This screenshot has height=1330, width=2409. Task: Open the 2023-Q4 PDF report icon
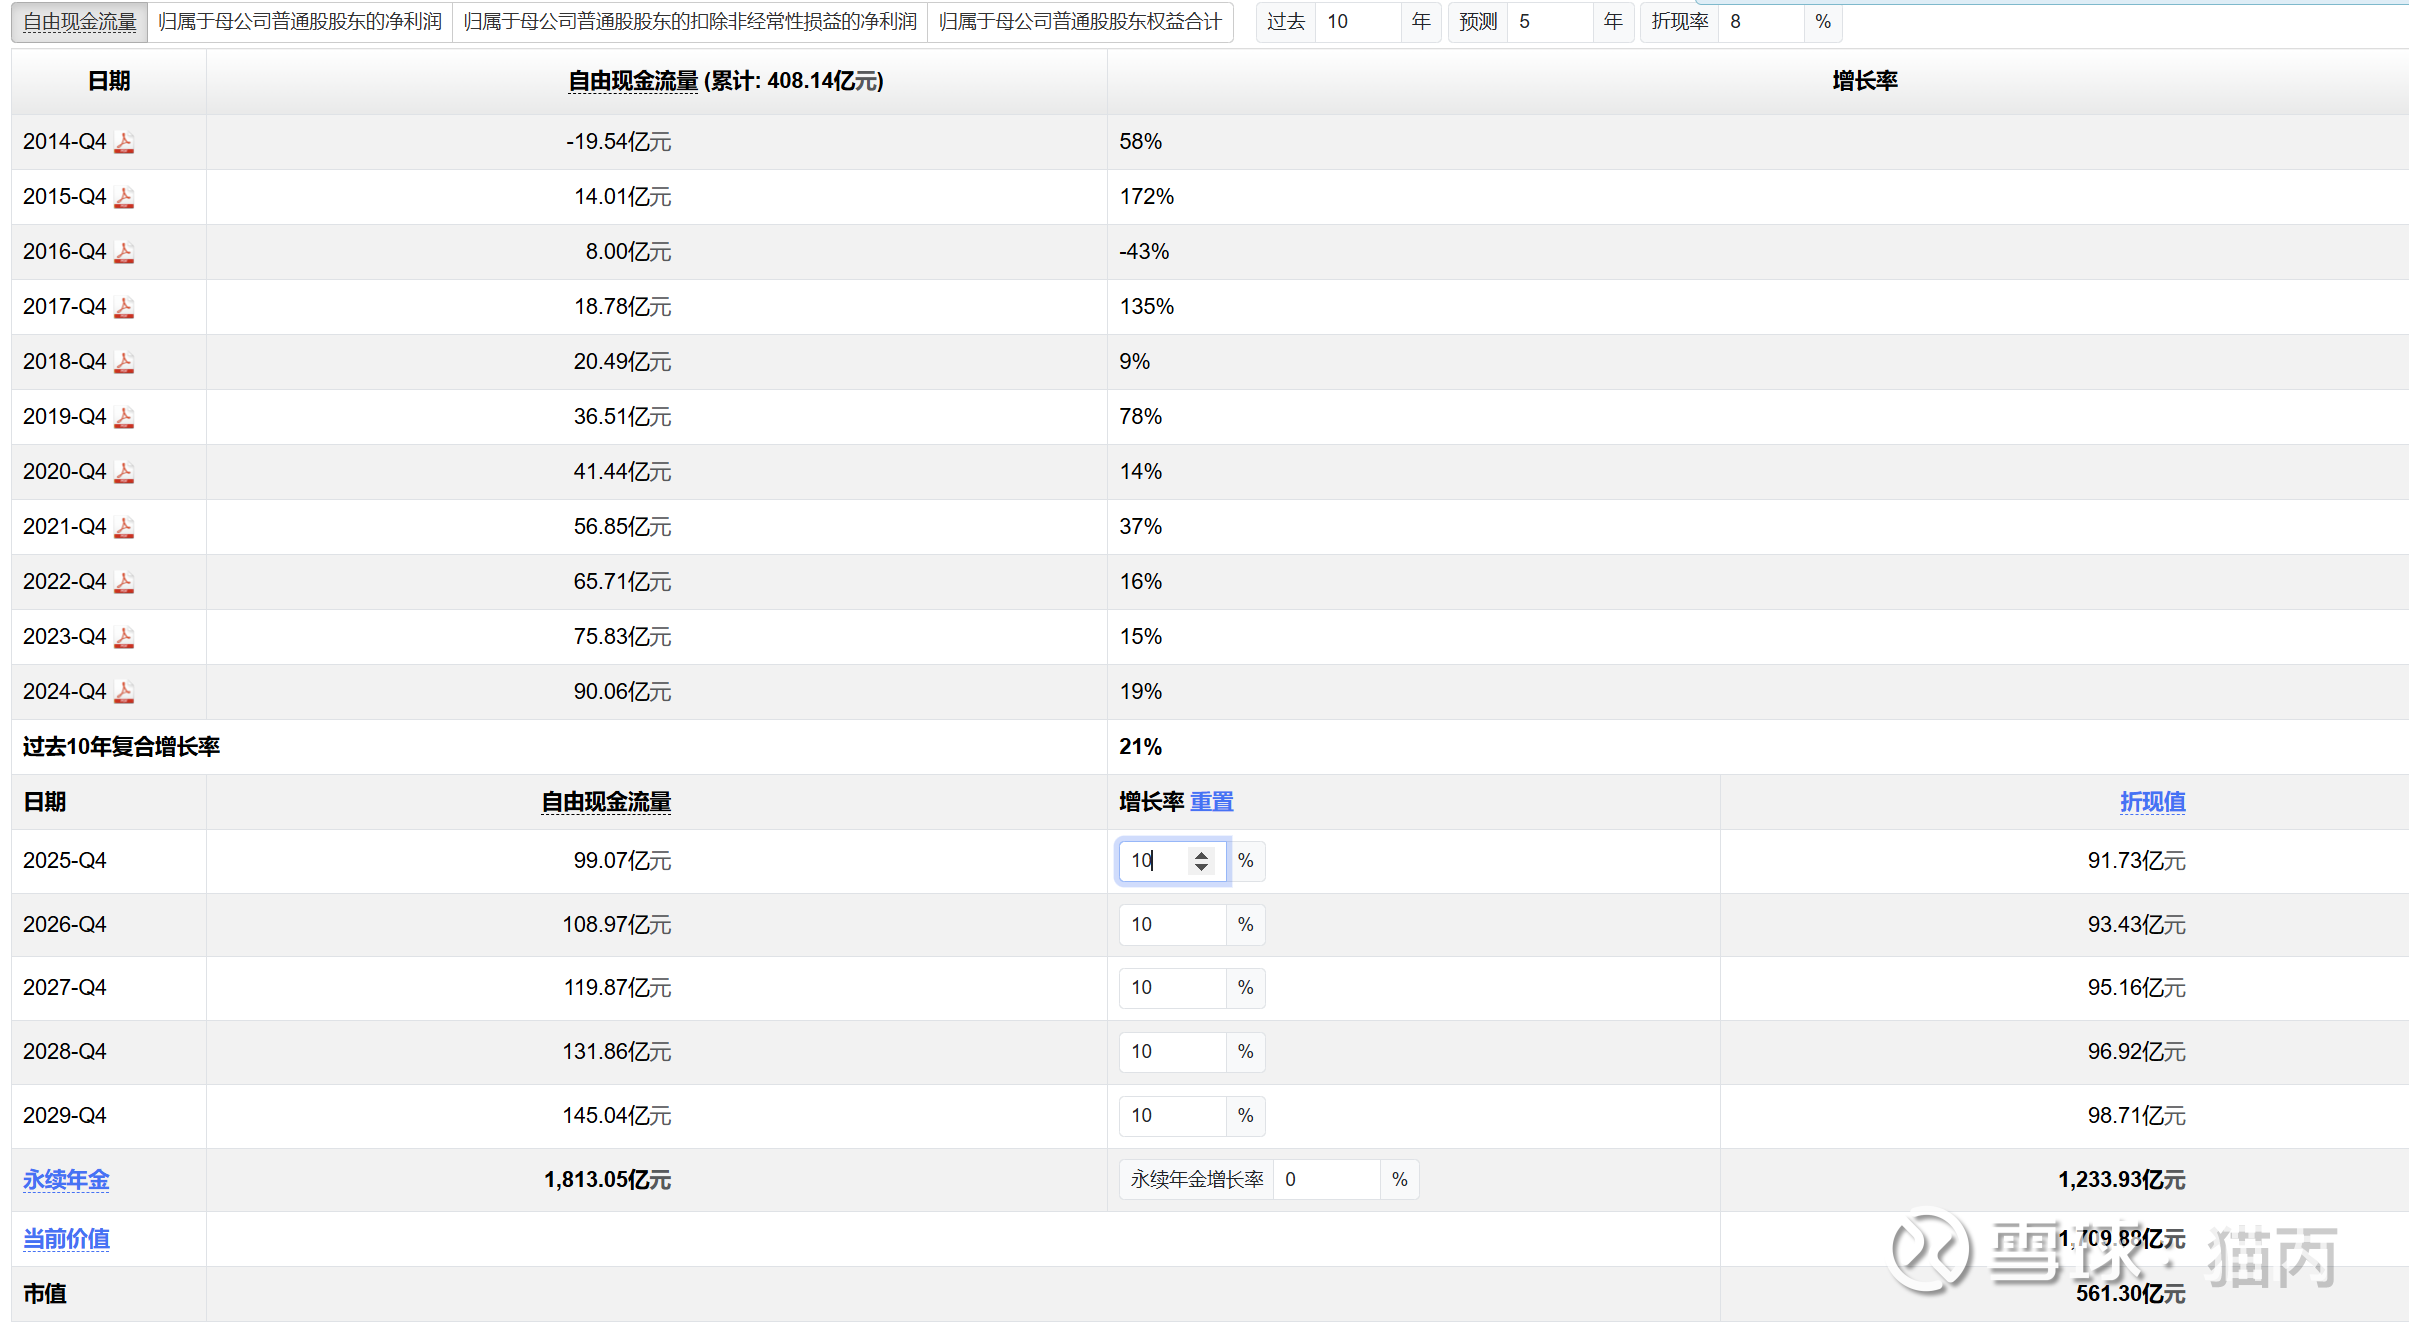coord(124,637)
